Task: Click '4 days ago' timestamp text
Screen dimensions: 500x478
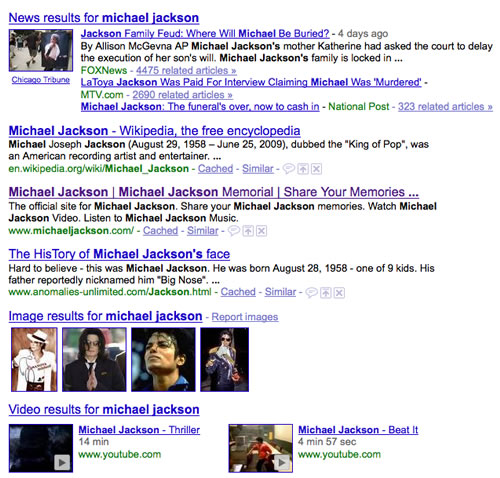Action: (363, 34)
